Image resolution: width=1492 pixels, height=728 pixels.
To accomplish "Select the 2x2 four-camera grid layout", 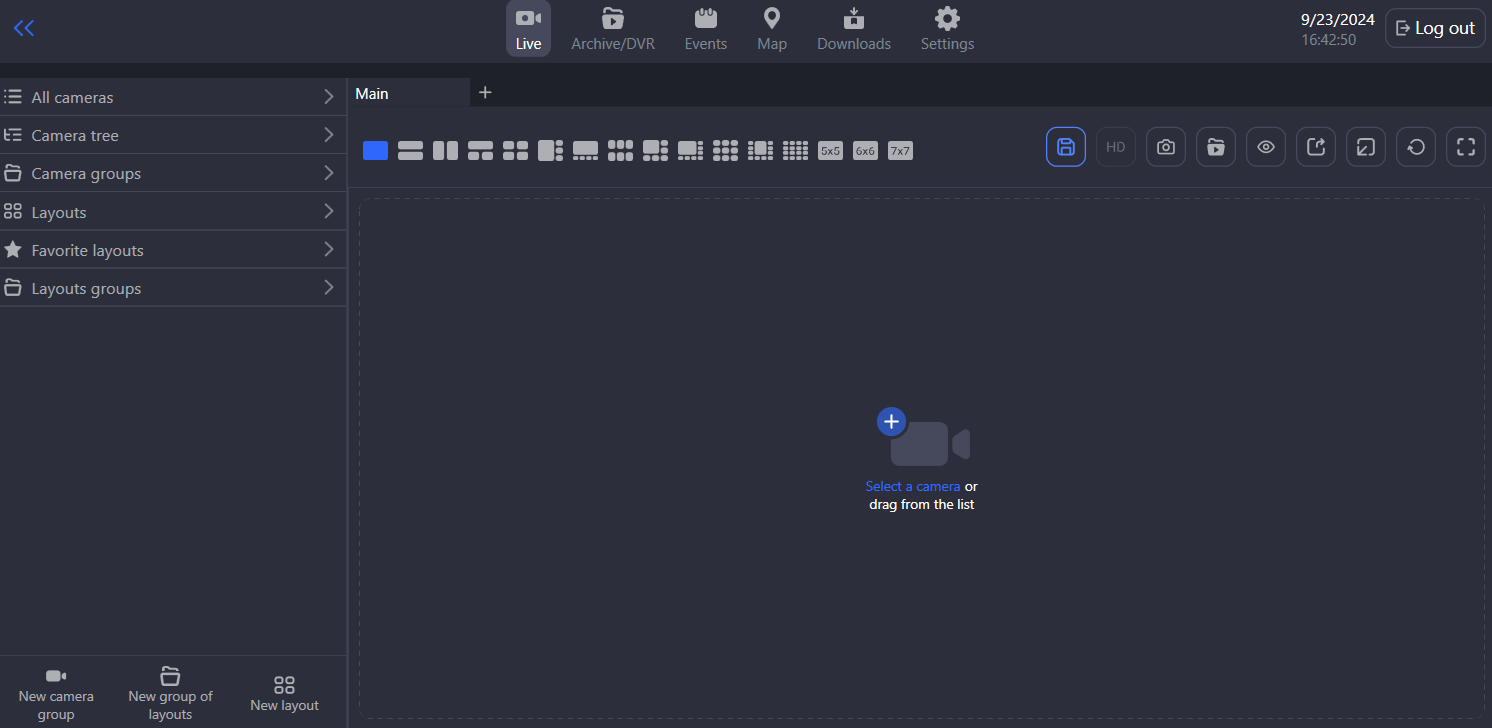I will click(x=515, y=151).
